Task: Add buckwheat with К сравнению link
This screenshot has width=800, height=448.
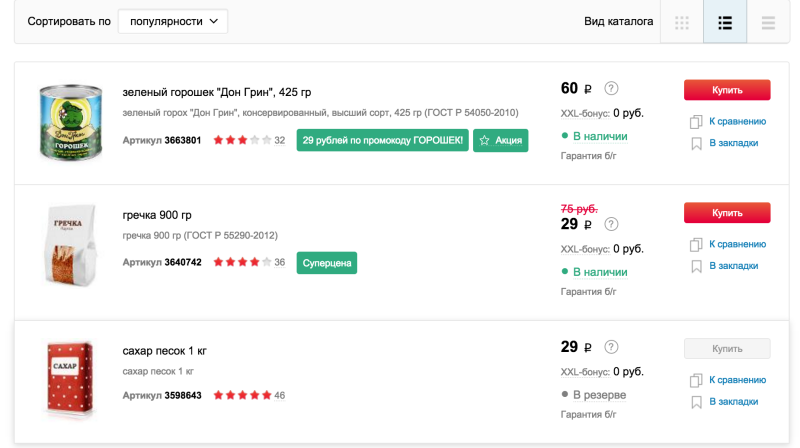Action: point(738,244)
